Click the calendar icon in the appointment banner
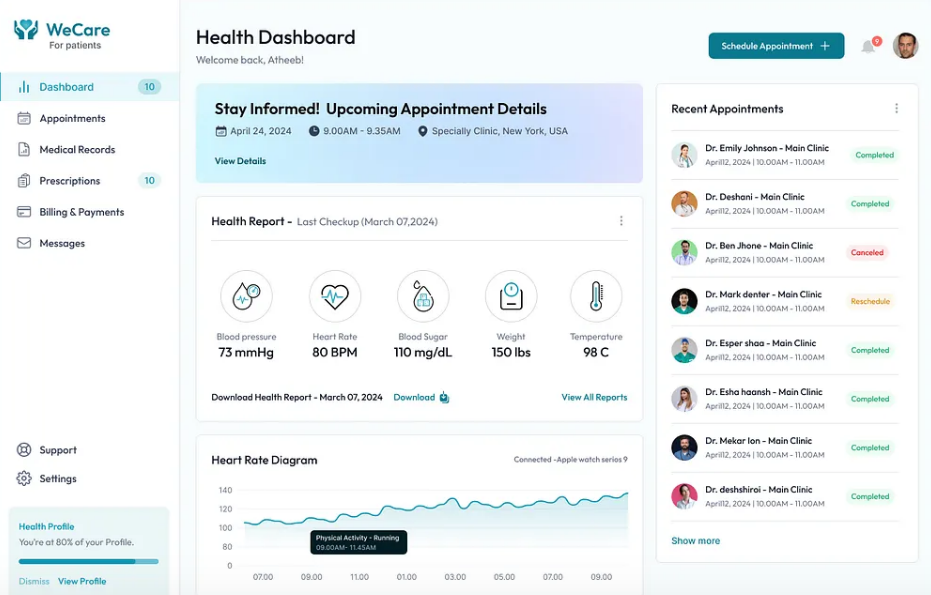Image resolution: width=931 pixels, height=595 pixels. tap(220, 131)
